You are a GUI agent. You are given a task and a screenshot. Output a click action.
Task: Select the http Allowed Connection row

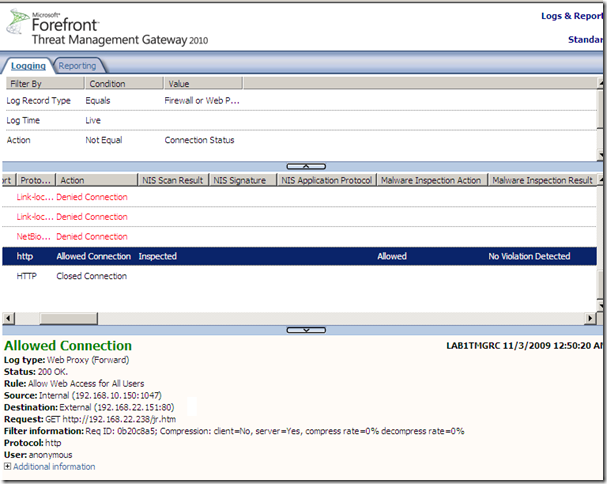[x=300, y=256]
